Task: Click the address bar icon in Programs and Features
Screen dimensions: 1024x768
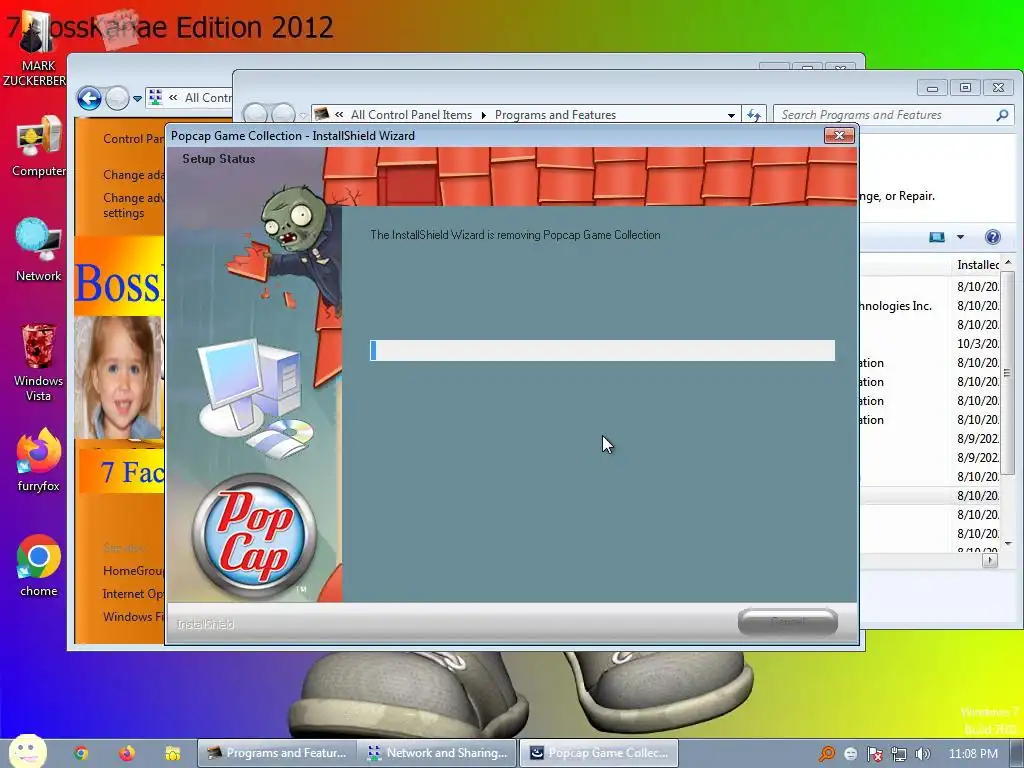Action: coord(321,114)
